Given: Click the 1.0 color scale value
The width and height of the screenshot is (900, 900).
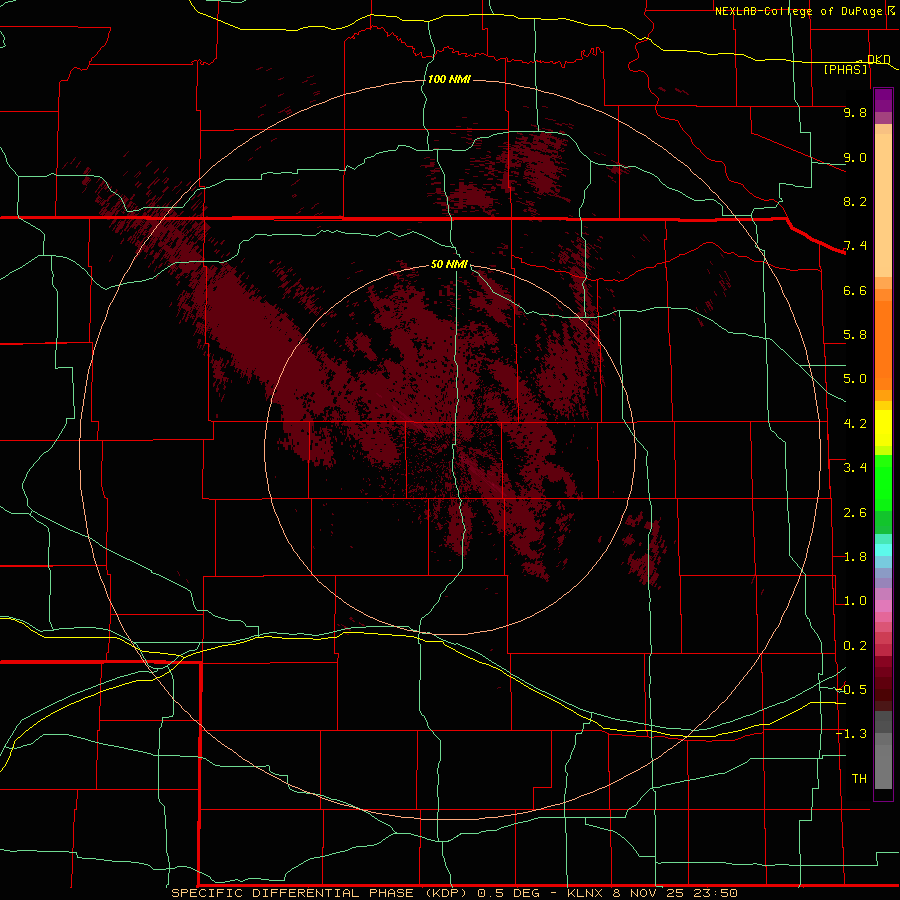Looking at the screenshot, I should coord(855,601).
